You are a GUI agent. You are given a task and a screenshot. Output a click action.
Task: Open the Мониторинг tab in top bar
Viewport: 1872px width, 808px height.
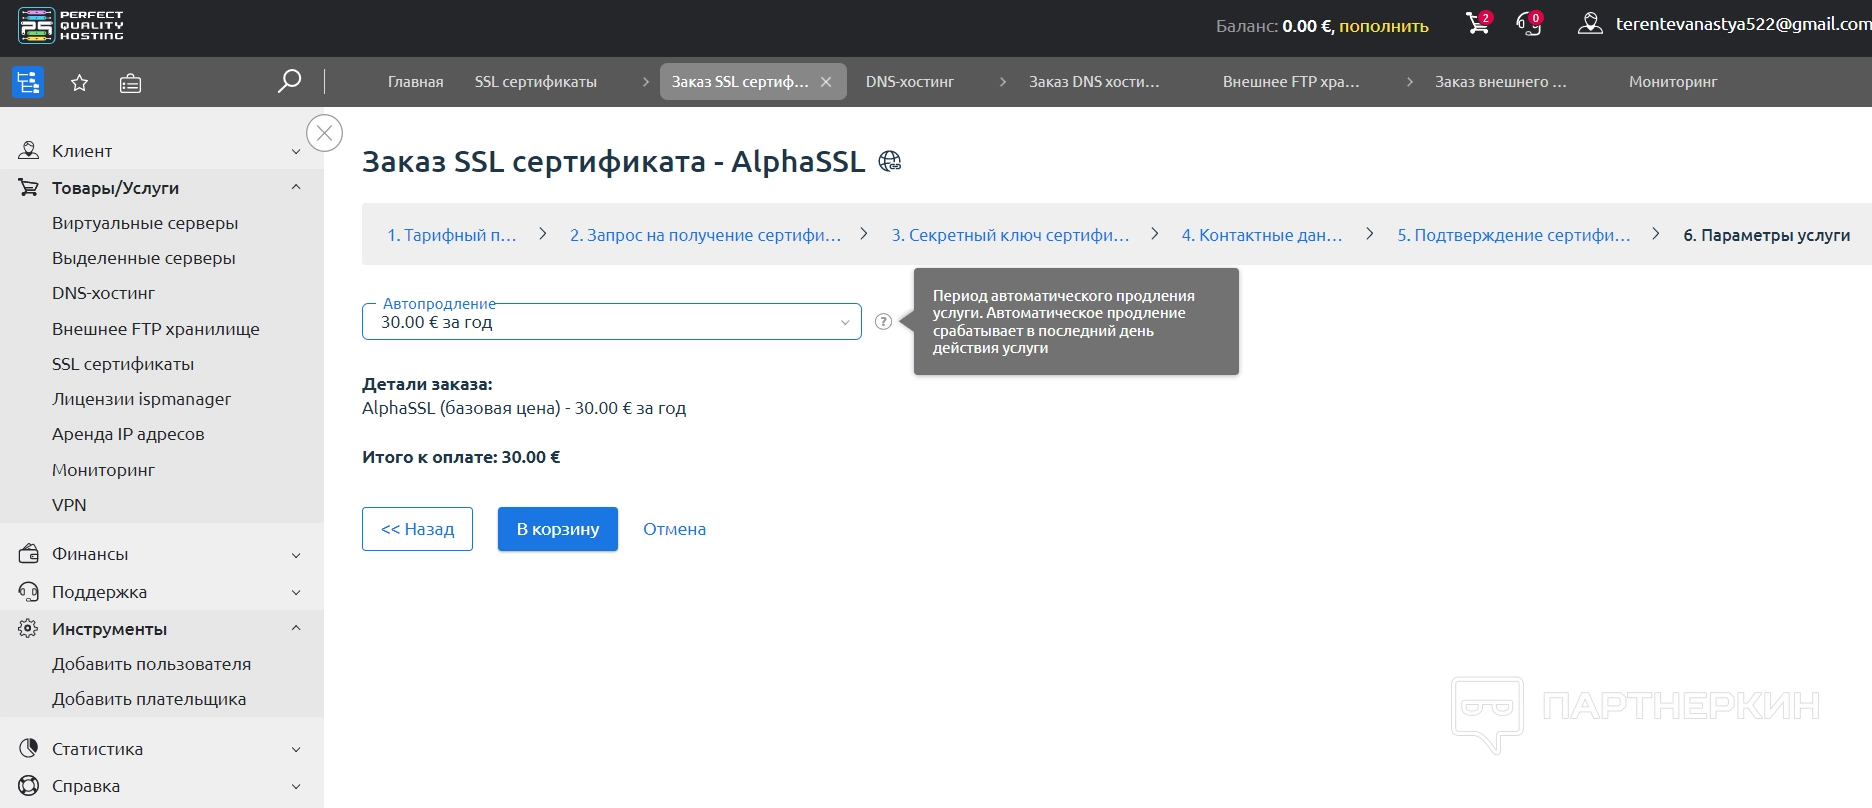click(x=1672, y=82)
